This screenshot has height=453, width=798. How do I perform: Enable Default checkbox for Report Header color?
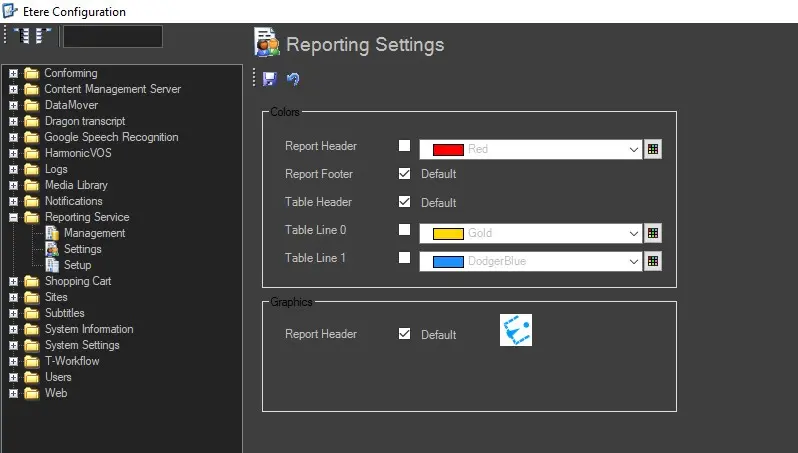pos(404,146)
